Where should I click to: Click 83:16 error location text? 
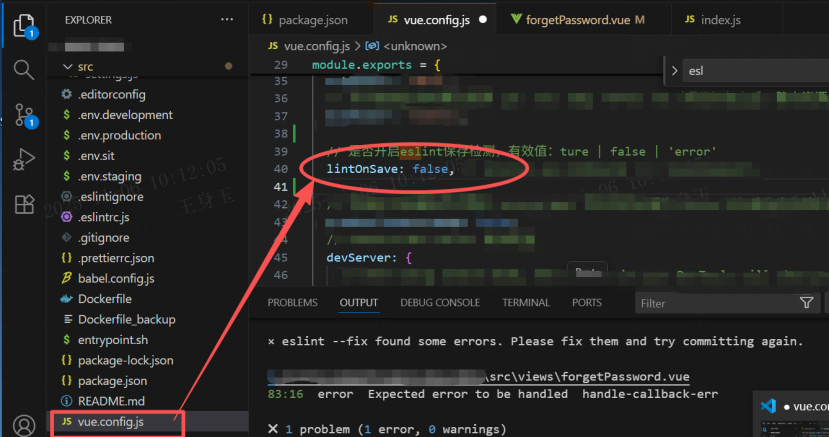point(285,394)
